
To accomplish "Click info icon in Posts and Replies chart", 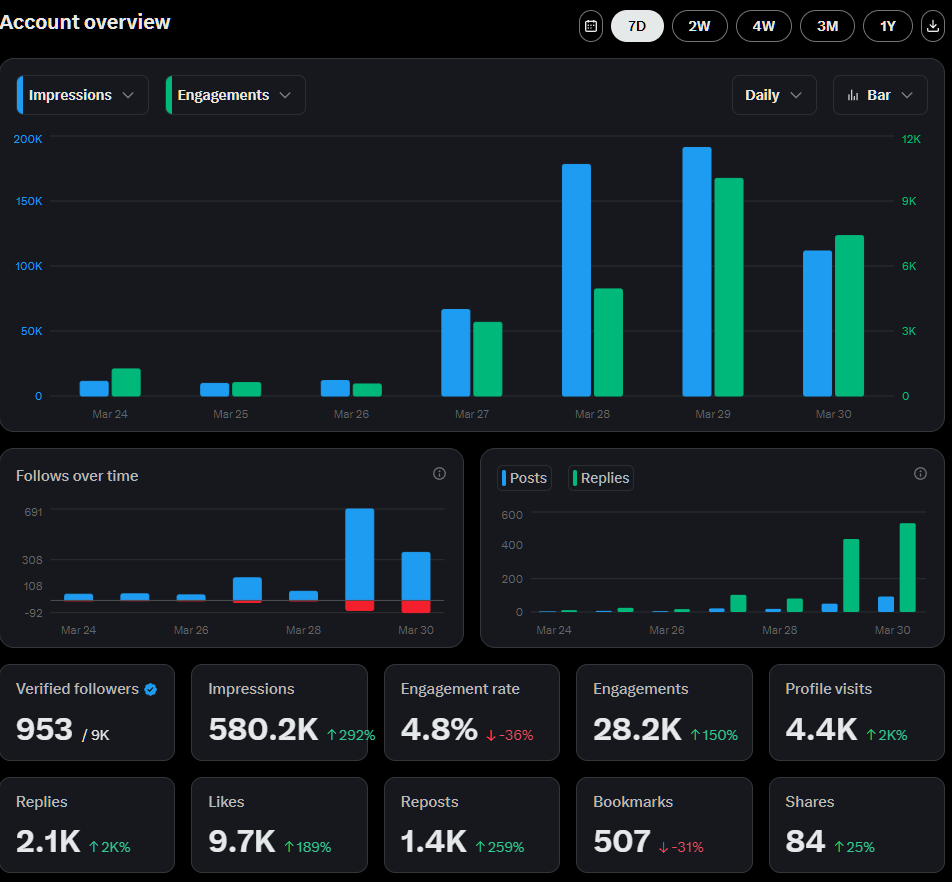I will point(920,473).
